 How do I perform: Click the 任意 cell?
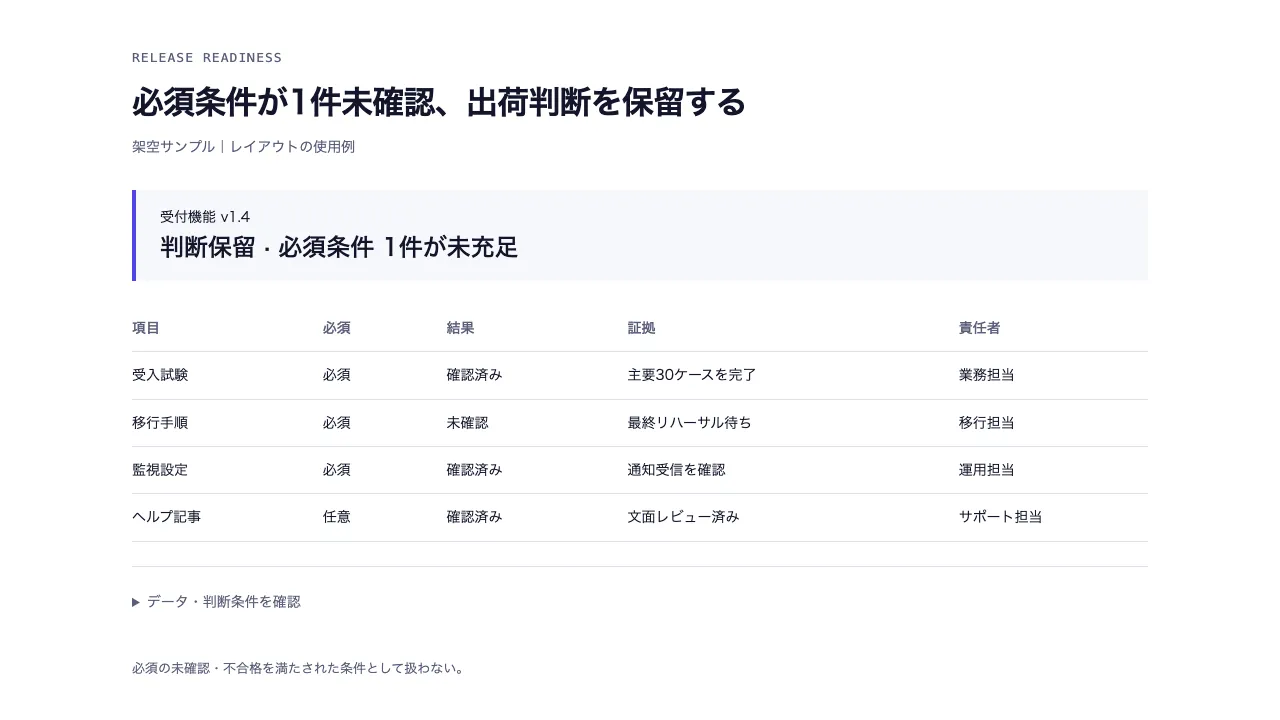click(x=337, y=517)
